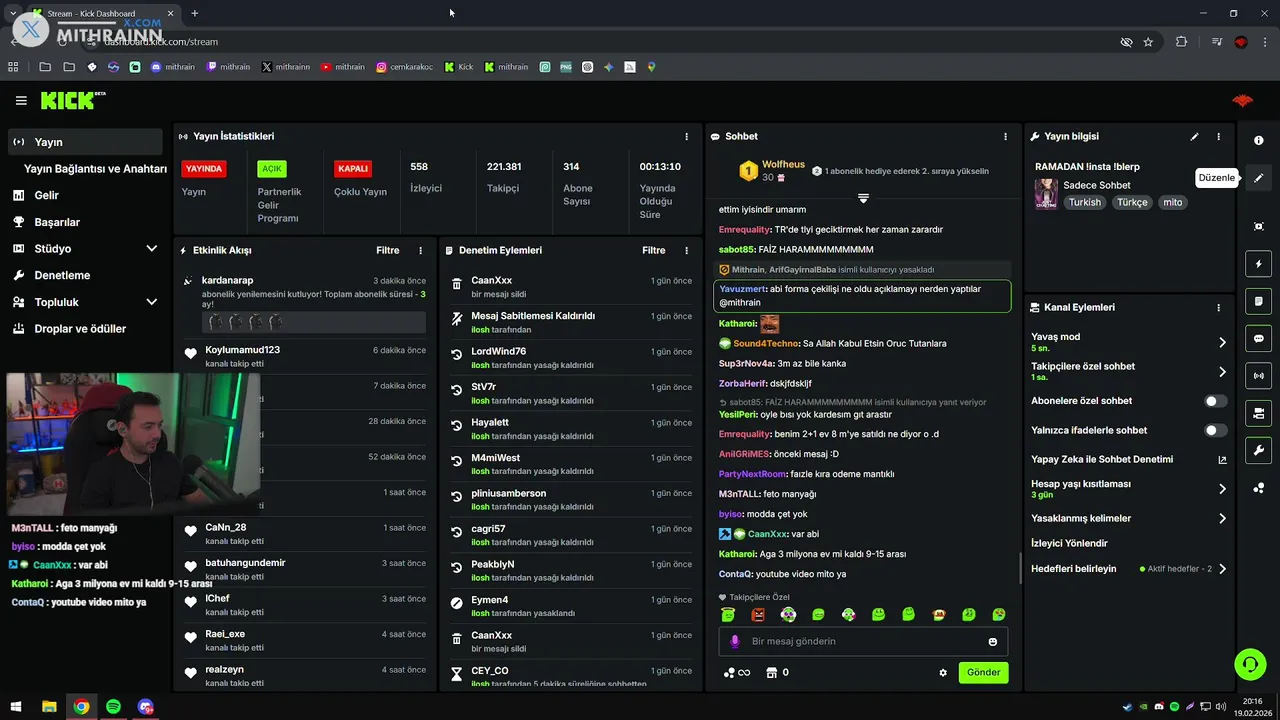Viewport: 1280px width, 720px height.
Task: Open the green headset support button
Action: (x=1250, y=664)
